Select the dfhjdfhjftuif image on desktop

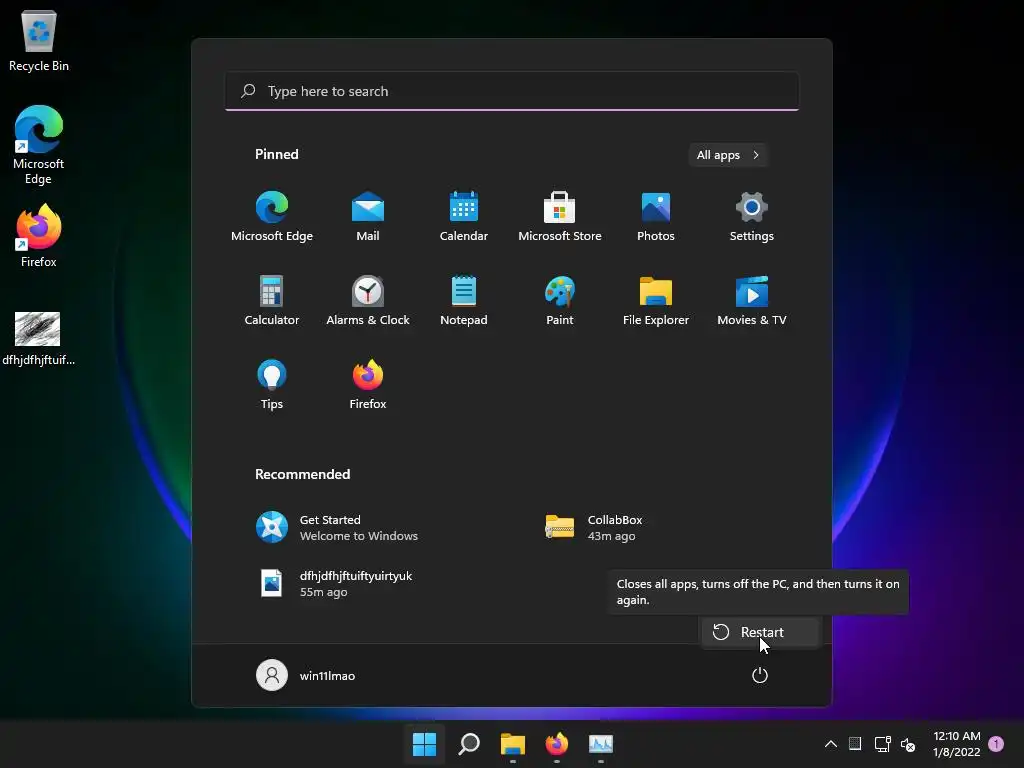[x=38, y=338]
